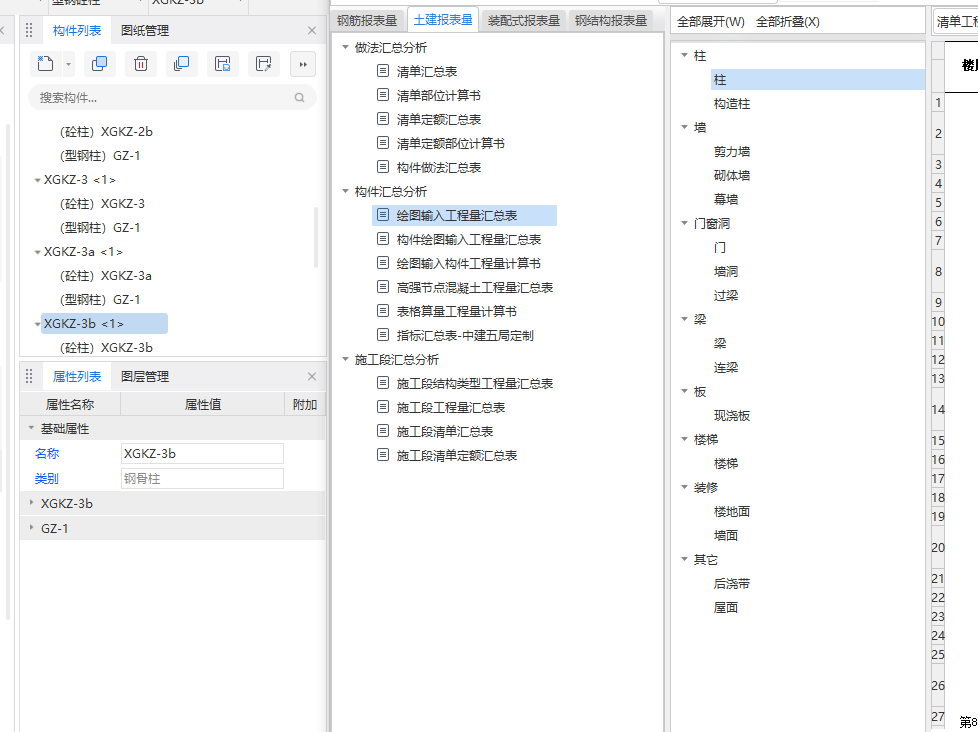Open the 土建报表量 tab
Viewport: 978px width, 732px height.
(x=443, y=19)
